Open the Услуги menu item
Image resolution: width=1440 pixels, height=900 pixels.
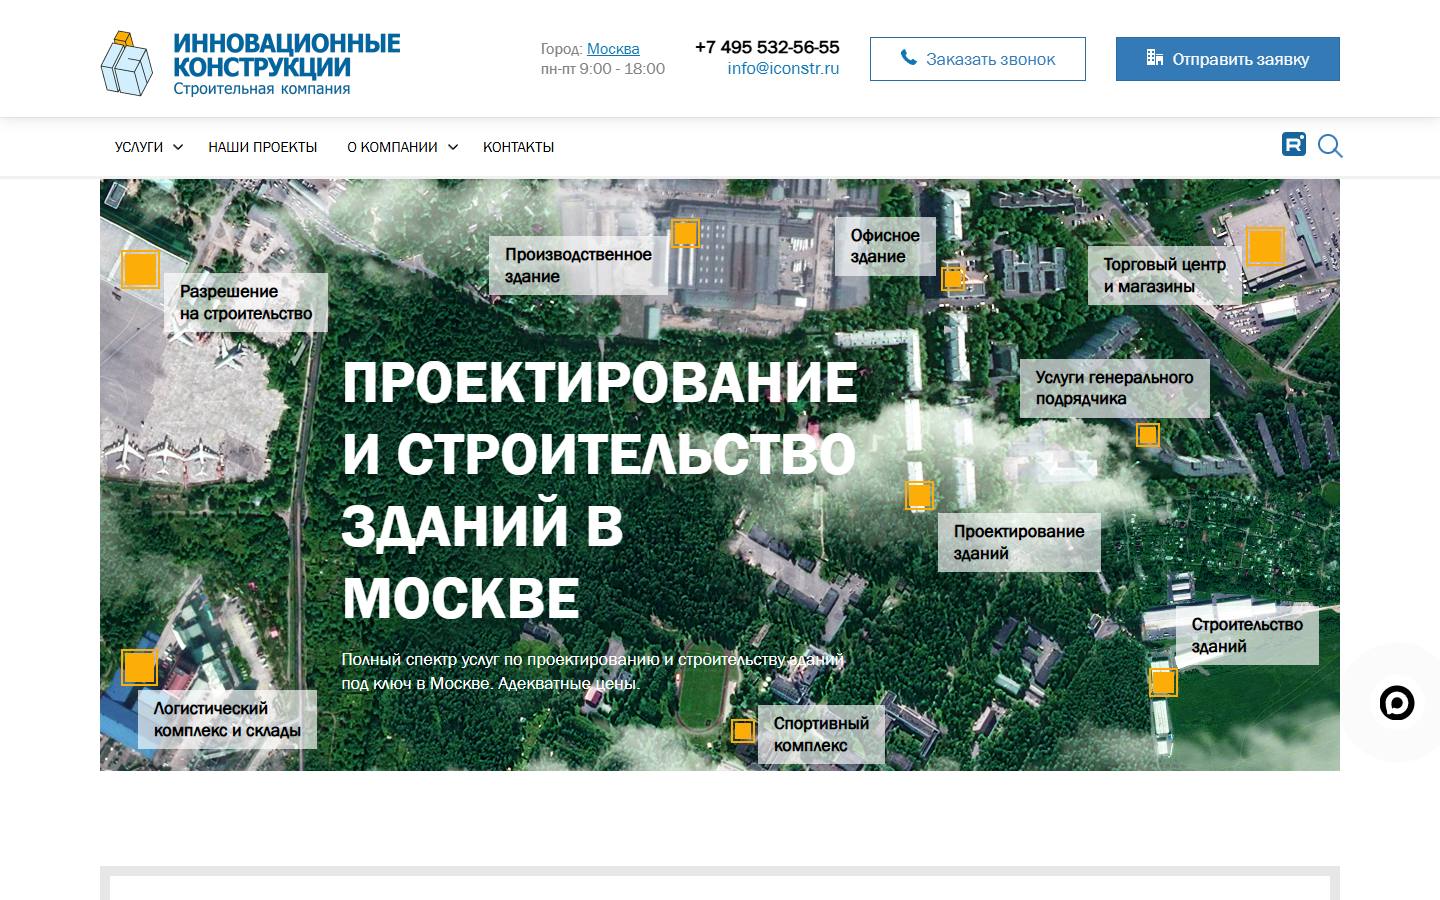[139, 147]
